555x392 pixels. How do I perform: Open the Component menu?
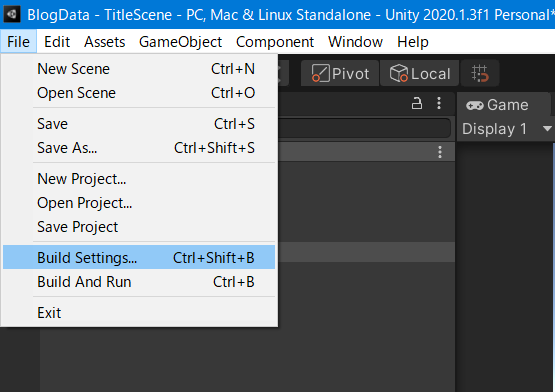(x=275, y=42)
